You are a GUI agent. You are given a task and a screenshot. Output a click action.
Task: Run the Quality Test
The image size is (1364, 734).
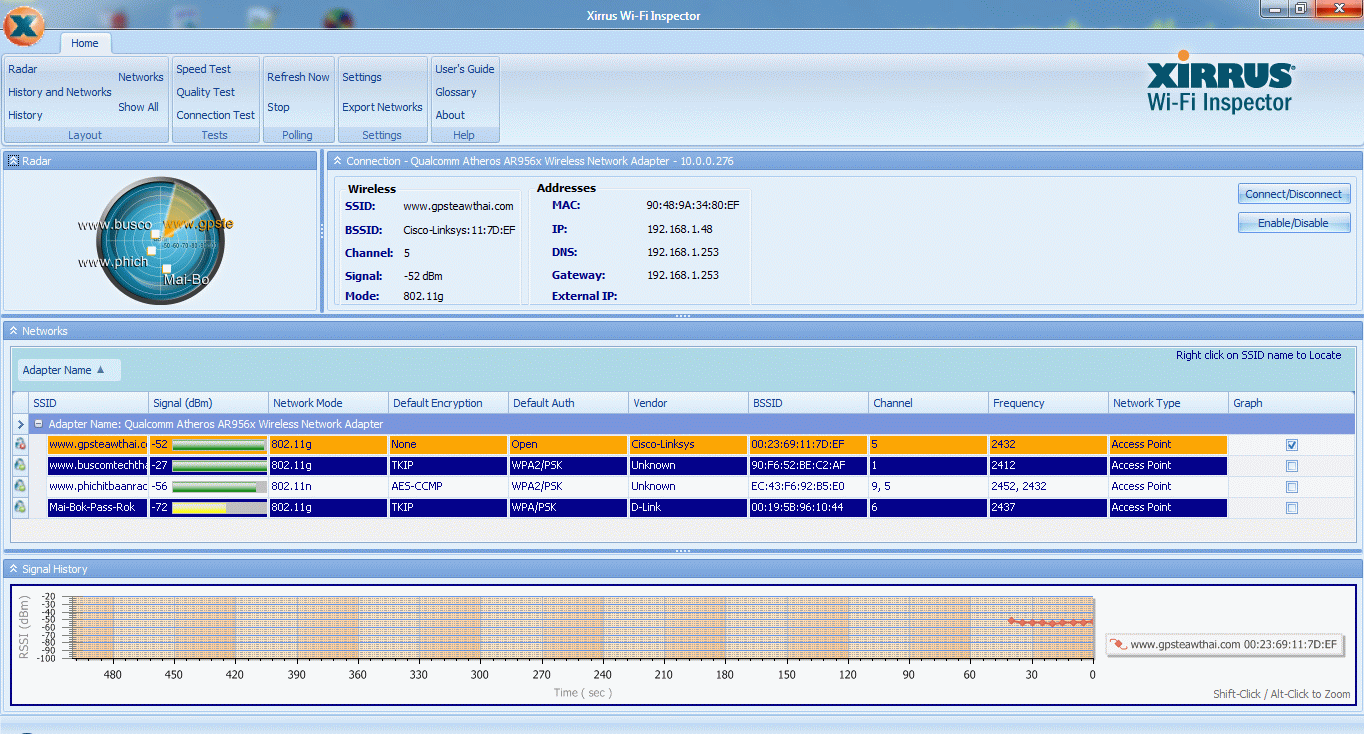click(x=206, y=92)
